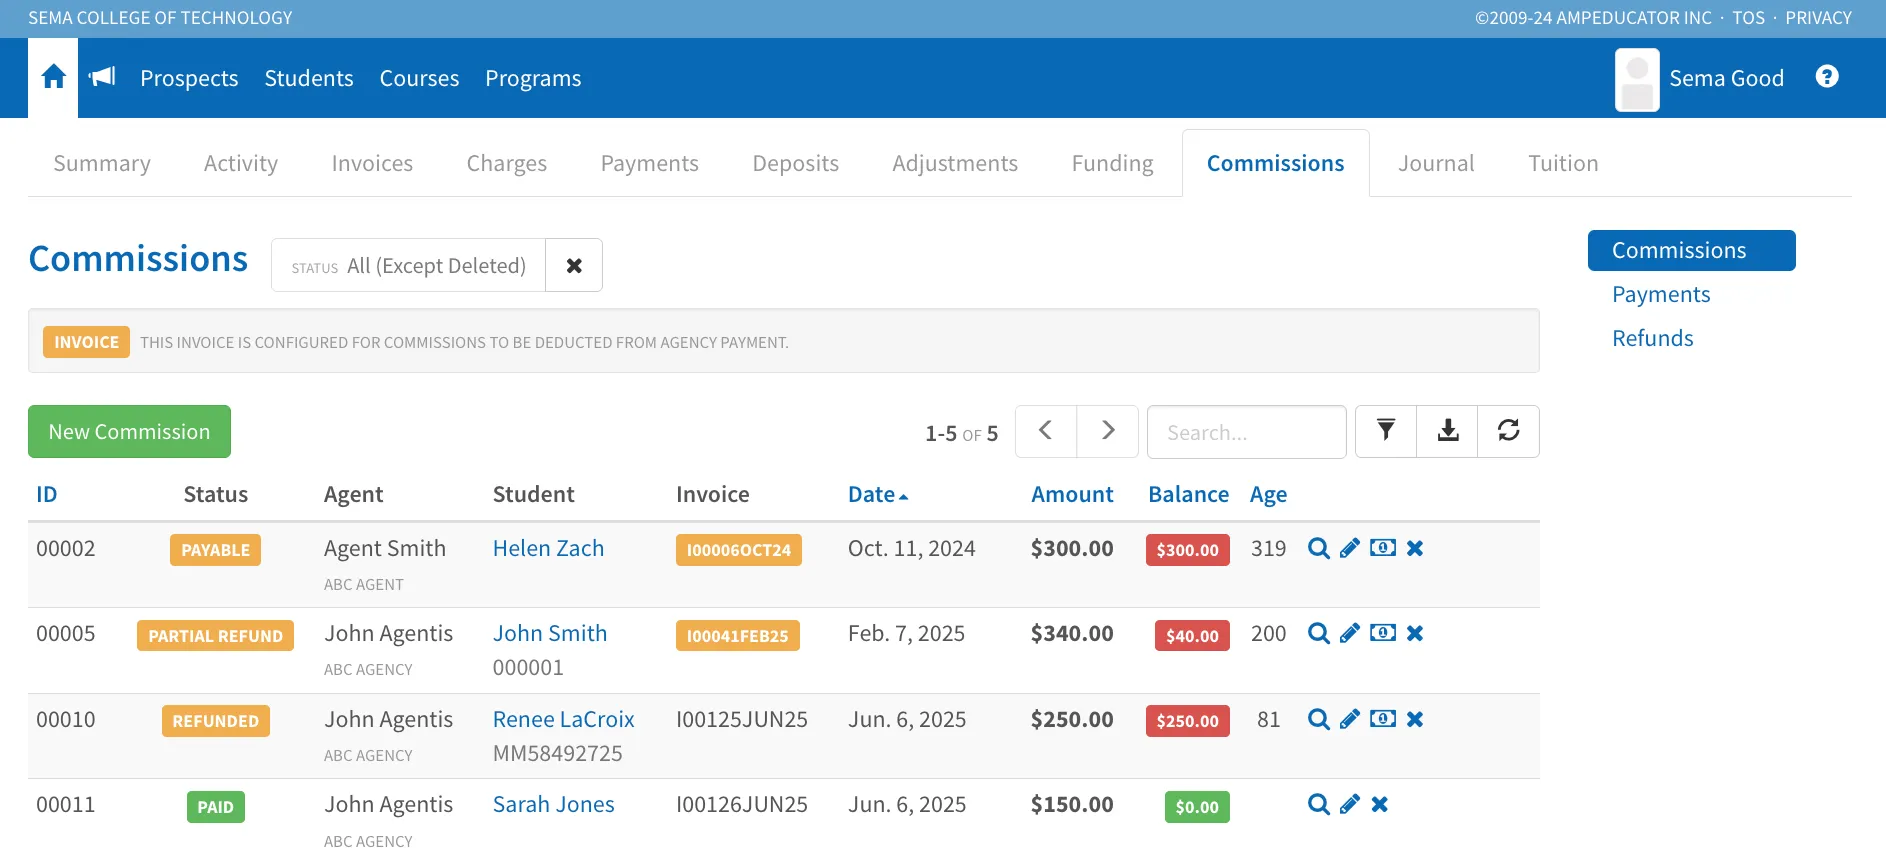Screen dimensions: 1886x862
Task: Delete commission 00002
Action: tap(1415, 548)
